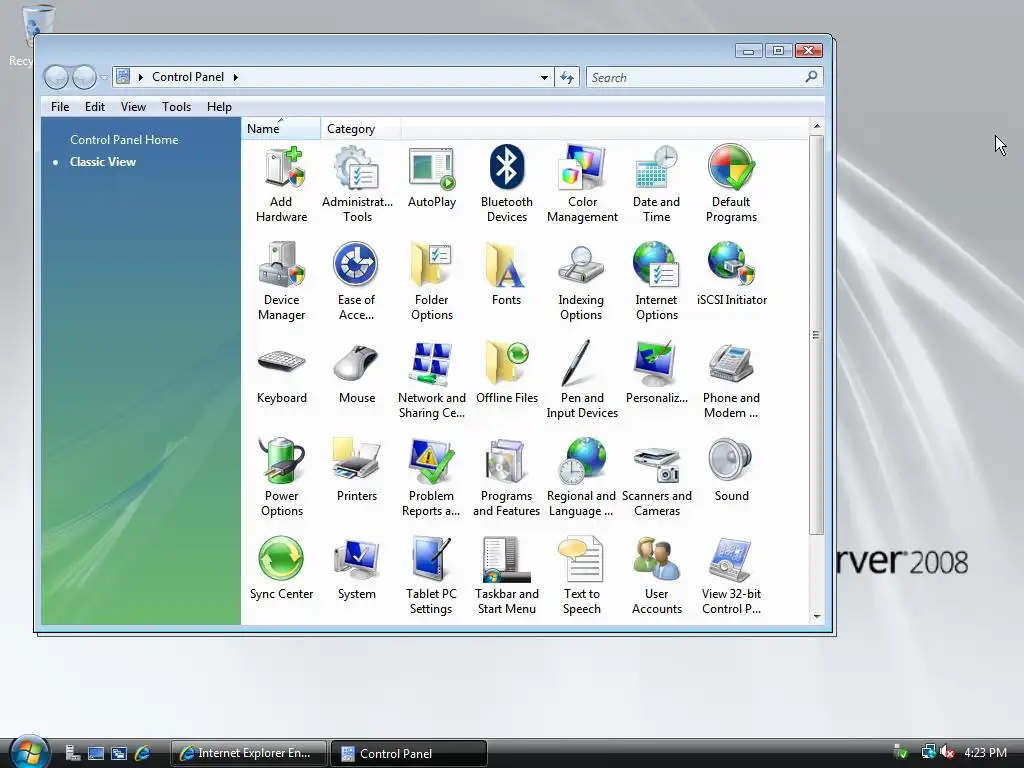Open the View menu
The width and height of the screenshot is (1024, 768).
pos(133,106)
